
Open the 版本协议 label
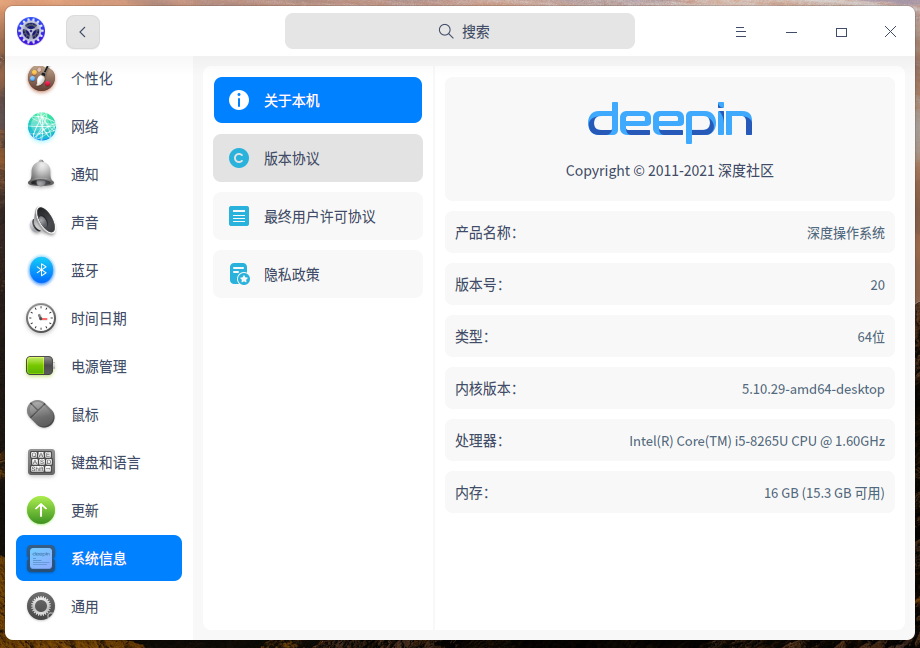pos(292,158)
